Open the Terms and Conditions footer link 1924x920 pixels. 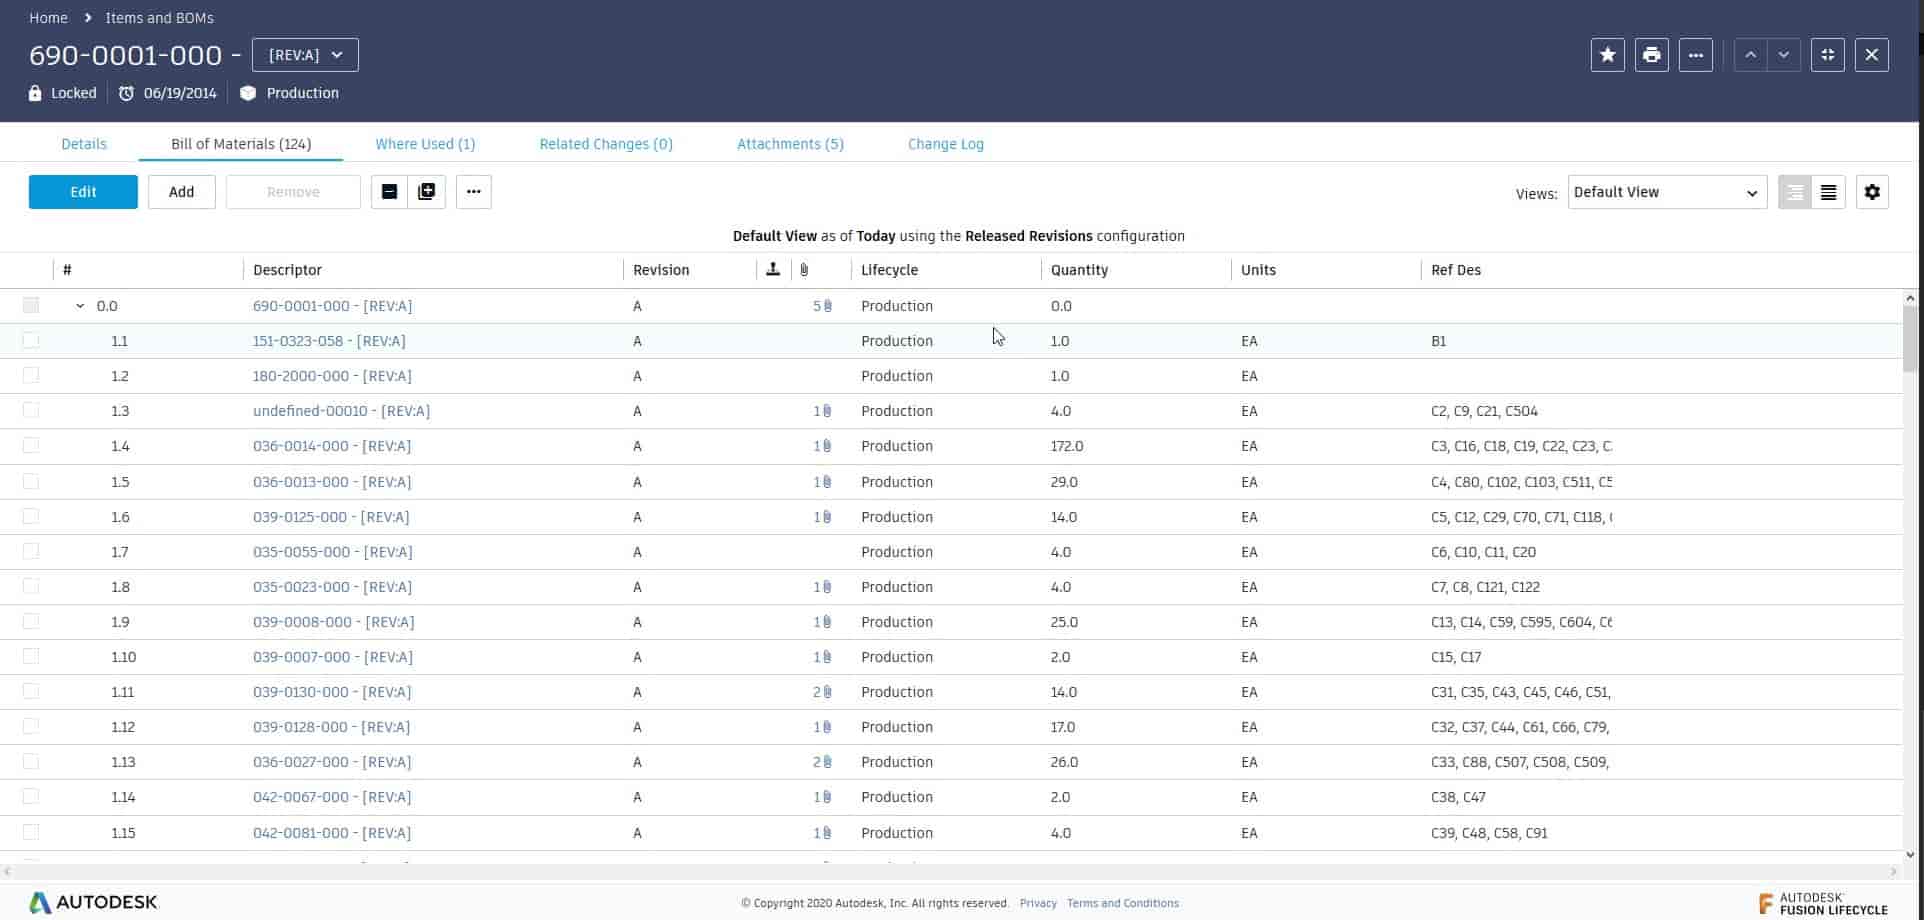click(1122, 903)
